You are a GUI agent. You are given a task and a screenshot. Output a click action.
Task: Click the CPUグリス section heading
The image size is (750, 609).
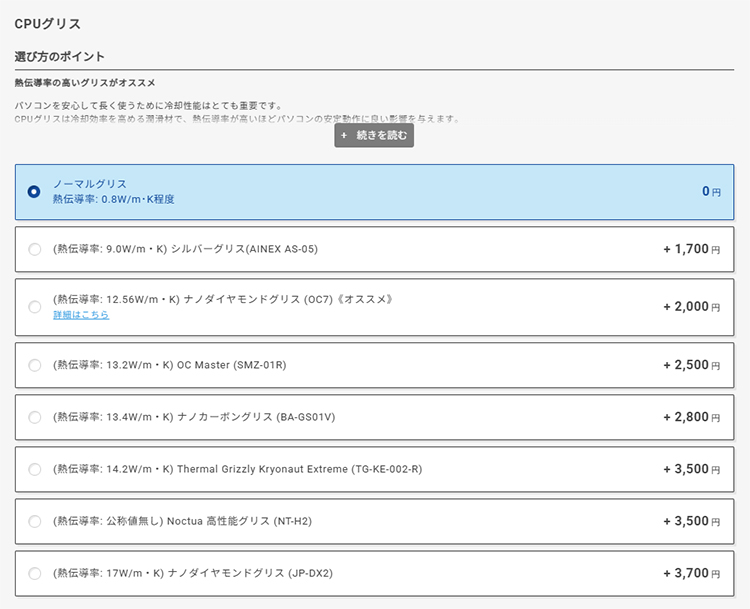[48, 23]
